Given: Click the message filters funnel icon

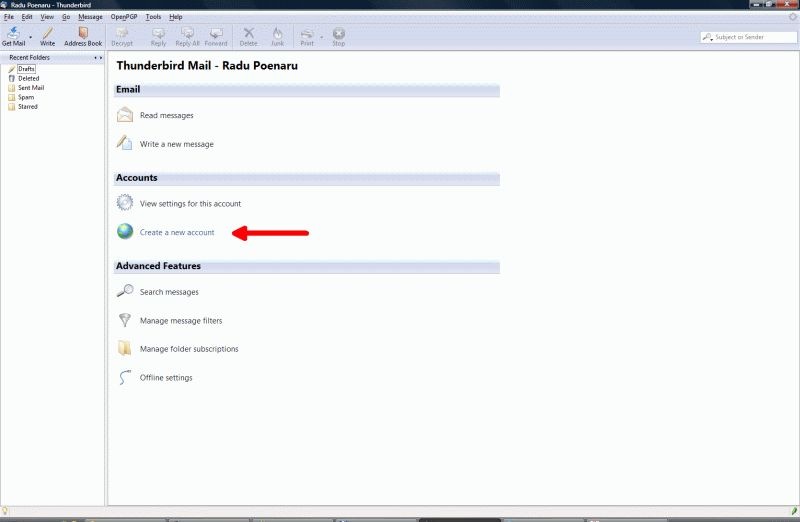Looking at the screenshot, I should click(124, 320).
